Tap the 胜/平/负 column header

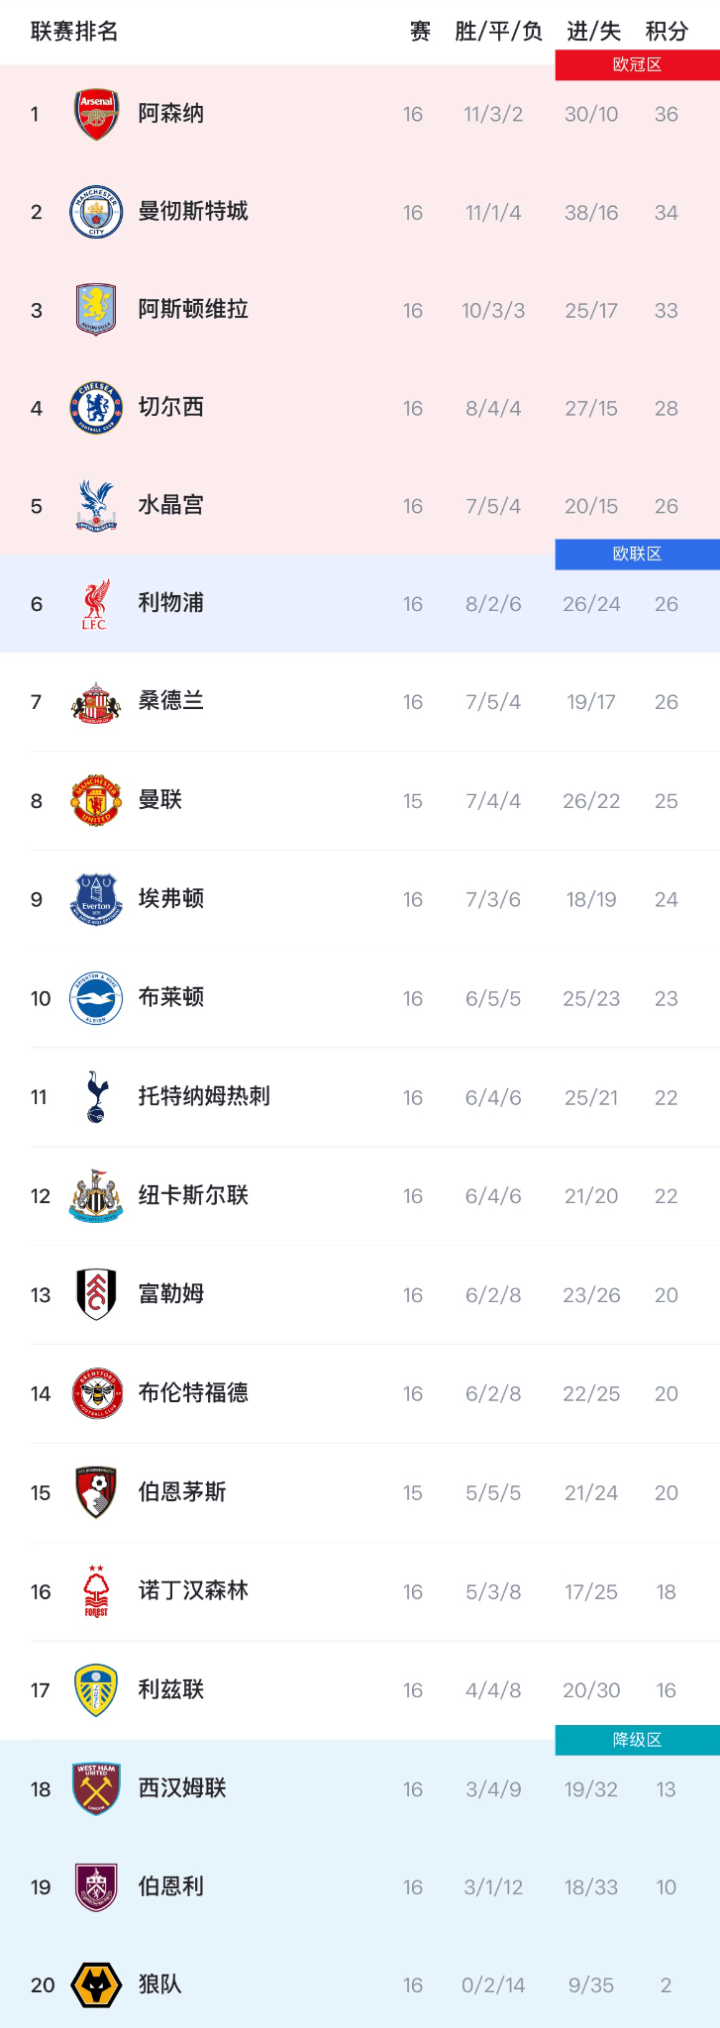pyautogui.click(x=498, y=32)
